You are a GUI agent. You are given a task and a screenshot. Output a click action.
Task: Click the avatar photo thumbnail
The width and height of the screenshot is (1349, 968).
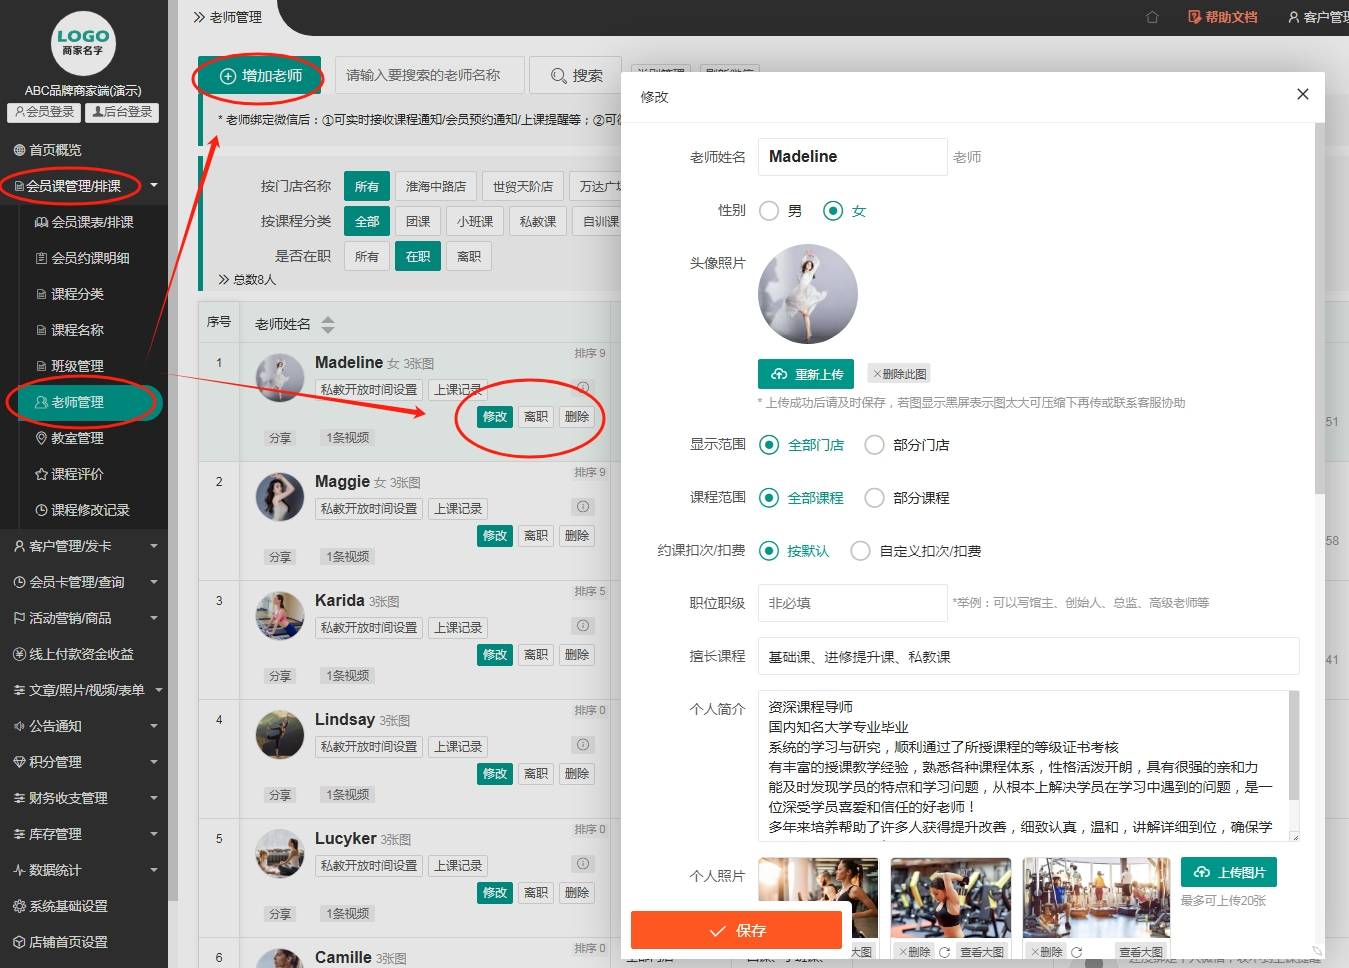pos(808,294)
